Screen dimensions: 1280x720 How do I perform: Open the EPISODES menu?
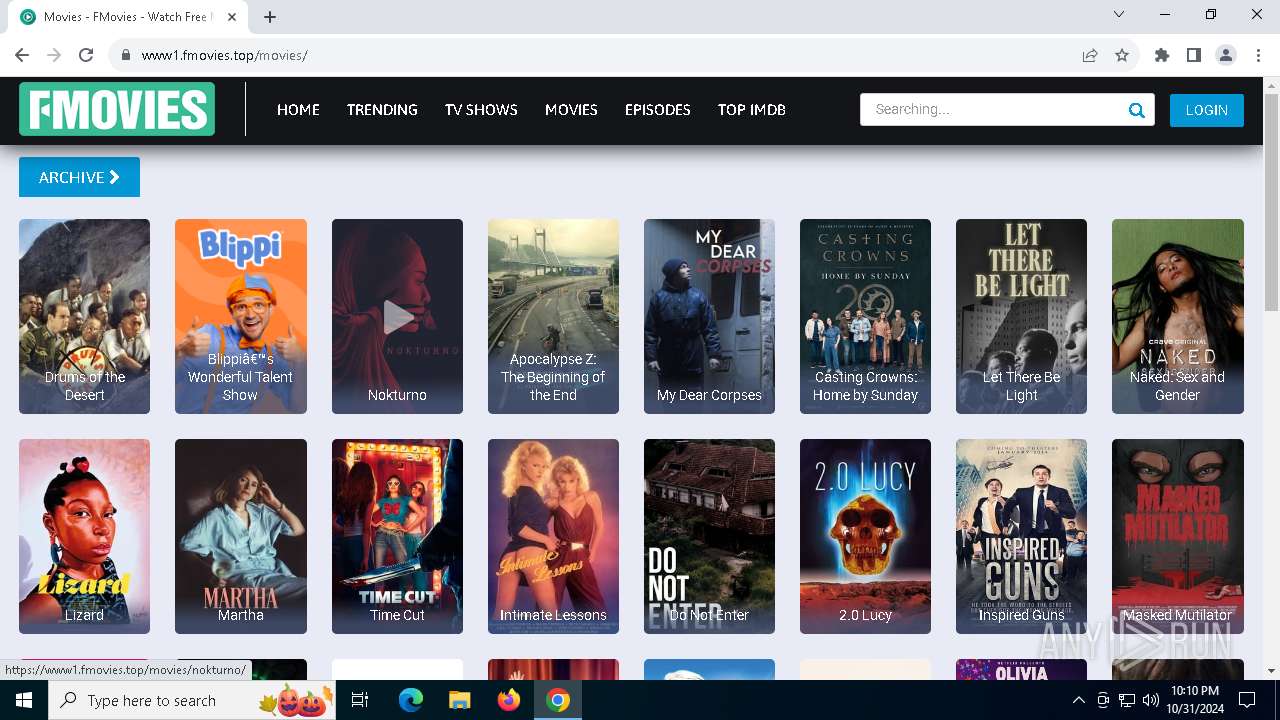pyautogui.click(x=658, y=110)
